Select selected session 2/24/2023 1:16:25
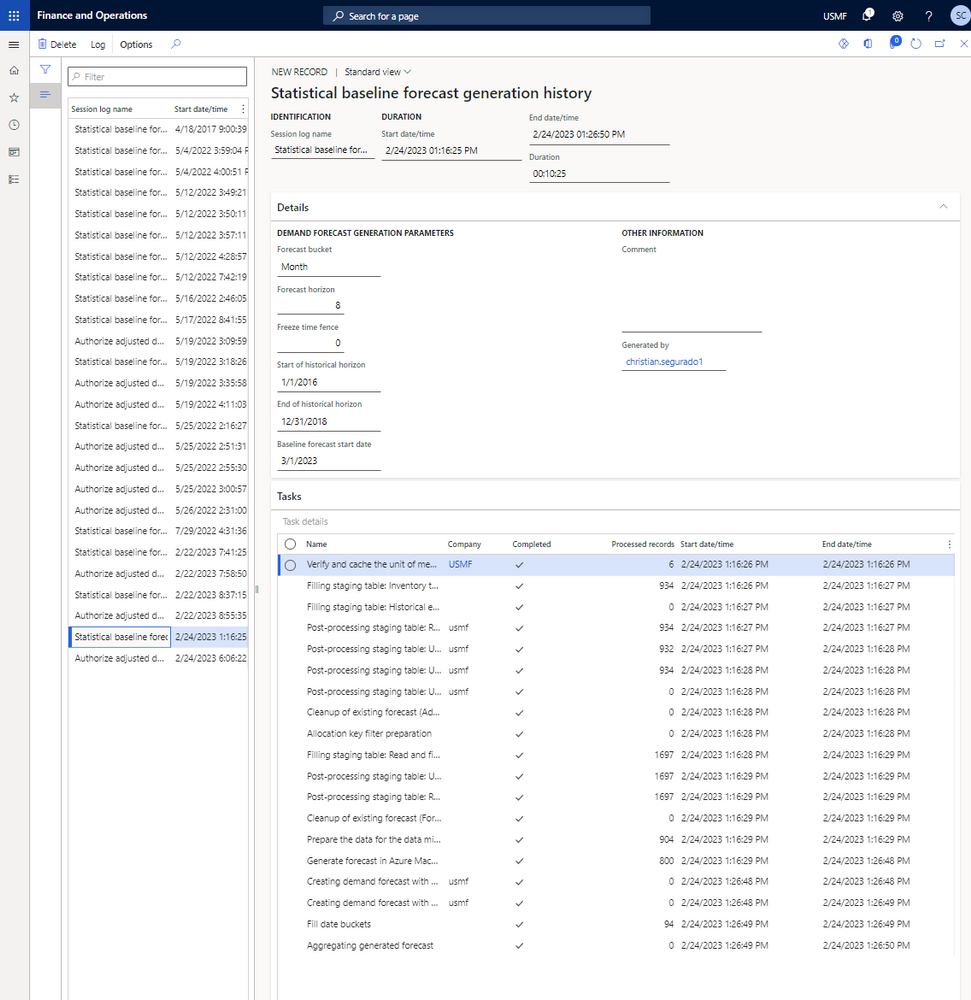Image resolution: width=971 pixels, height=1000 pixels. [x=158, y=637]
